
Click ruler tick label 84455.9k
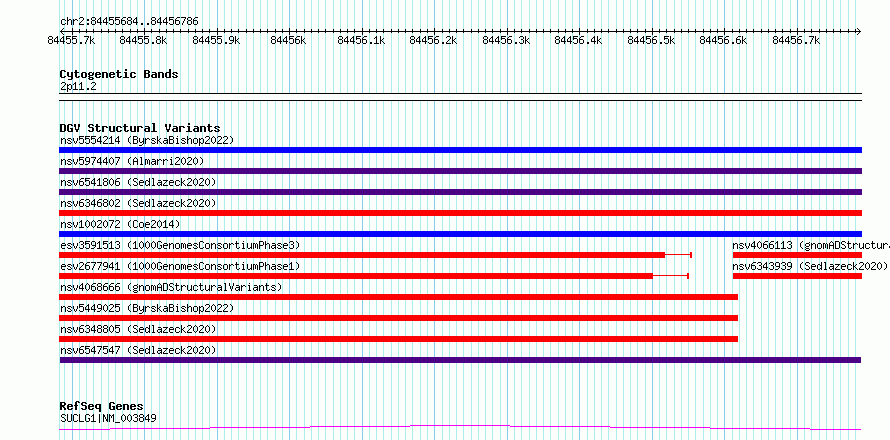click(x=216, y=40)
